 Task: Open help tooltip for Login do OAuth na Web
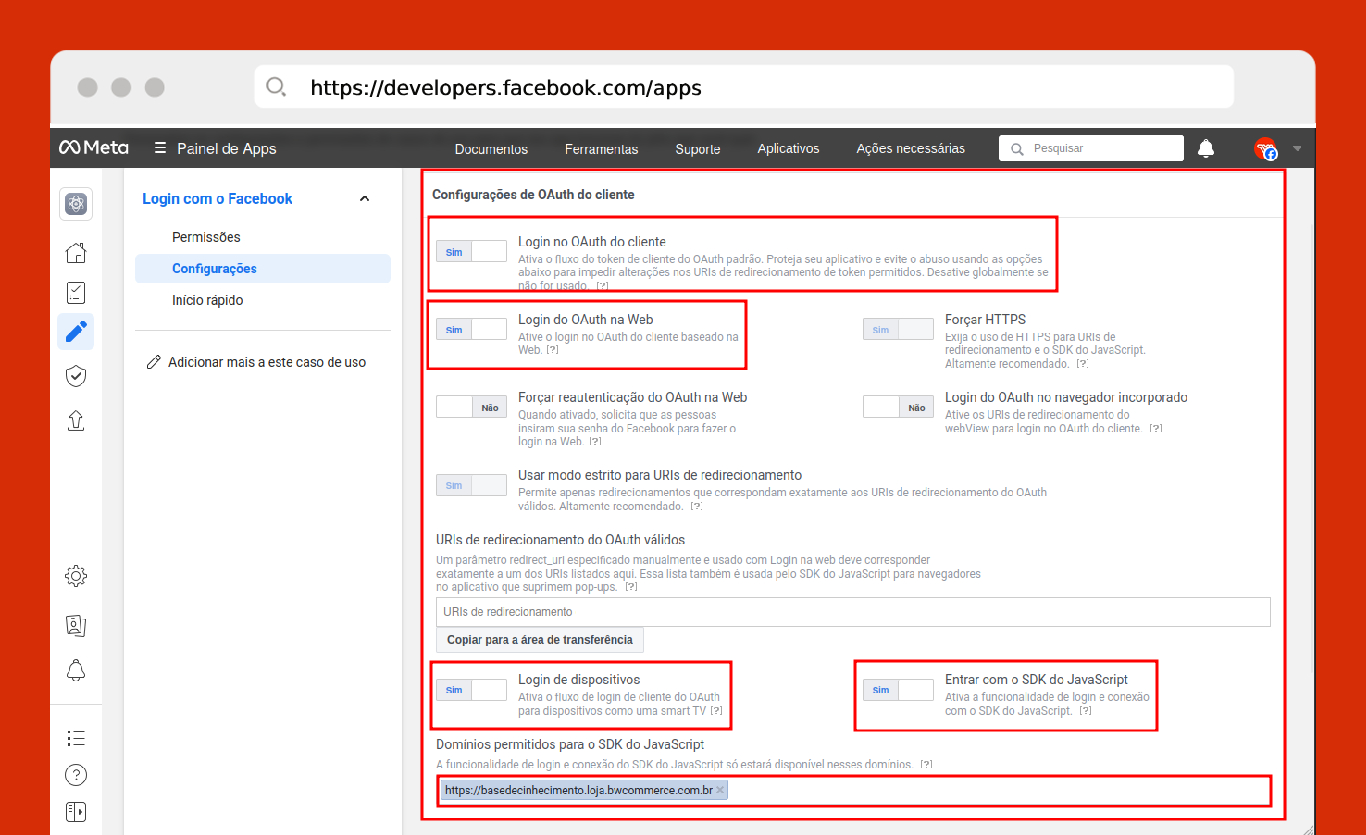[x=553, y=351]
